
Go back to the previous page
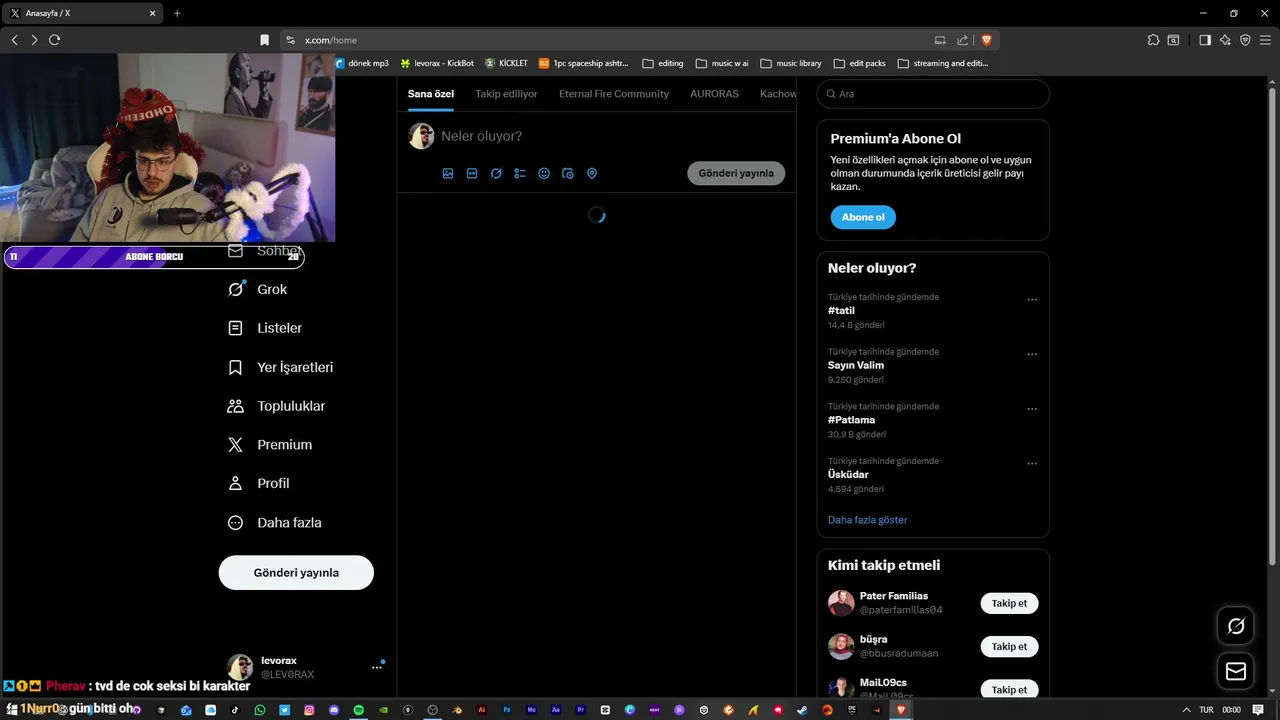pyautogui.click(x=14, y=40)
